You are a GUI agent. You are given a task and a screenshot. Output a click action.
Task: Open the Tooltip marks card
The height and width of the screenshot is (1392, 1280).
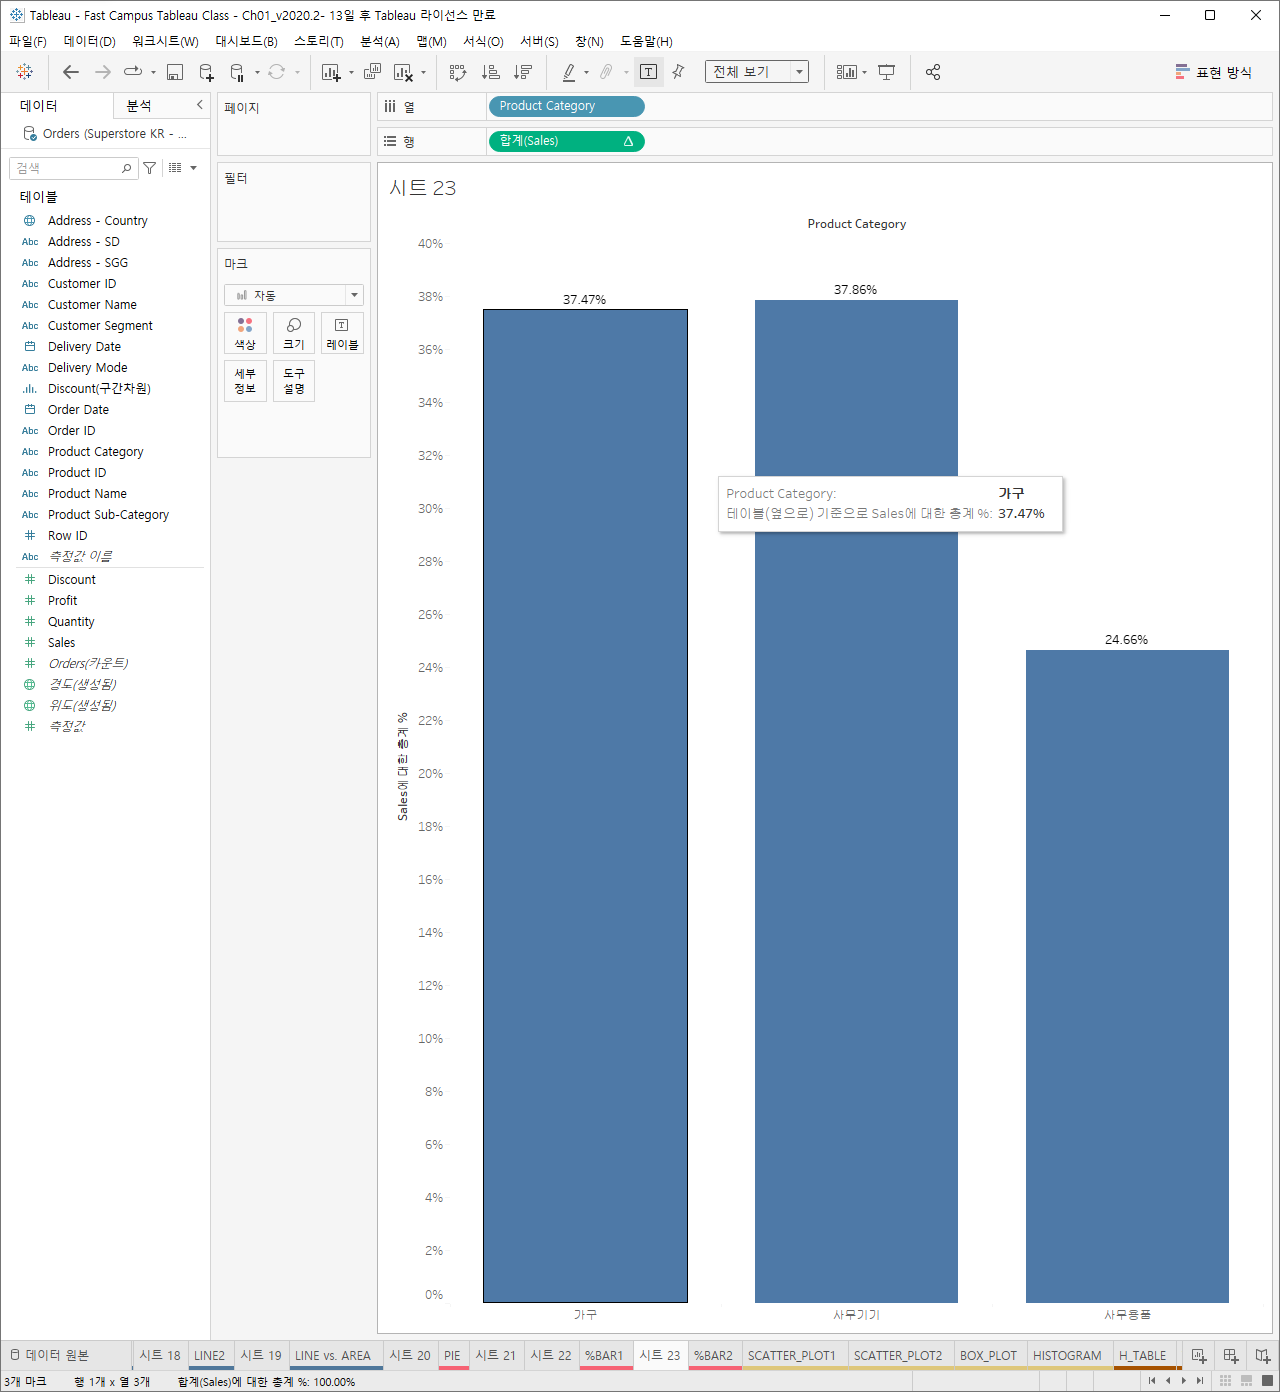point(294,380)
